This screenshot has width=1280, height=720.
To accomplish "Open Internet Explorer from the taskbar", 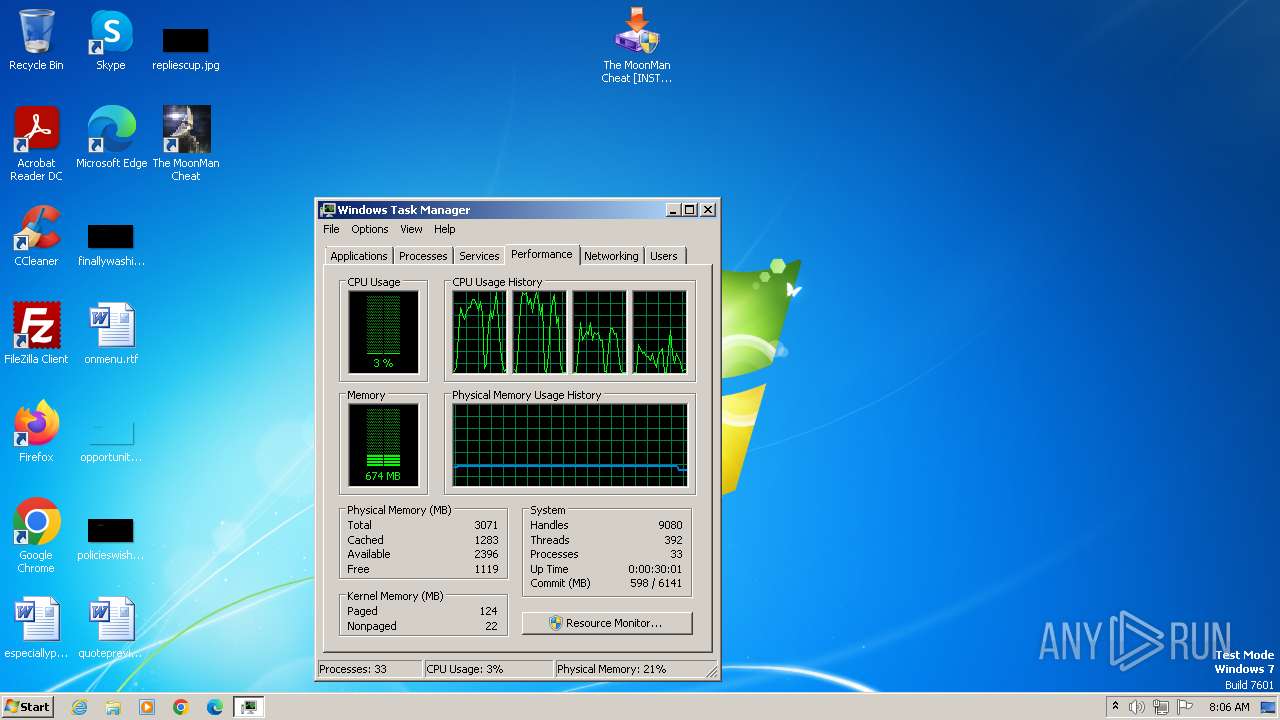I will (79, 707).
